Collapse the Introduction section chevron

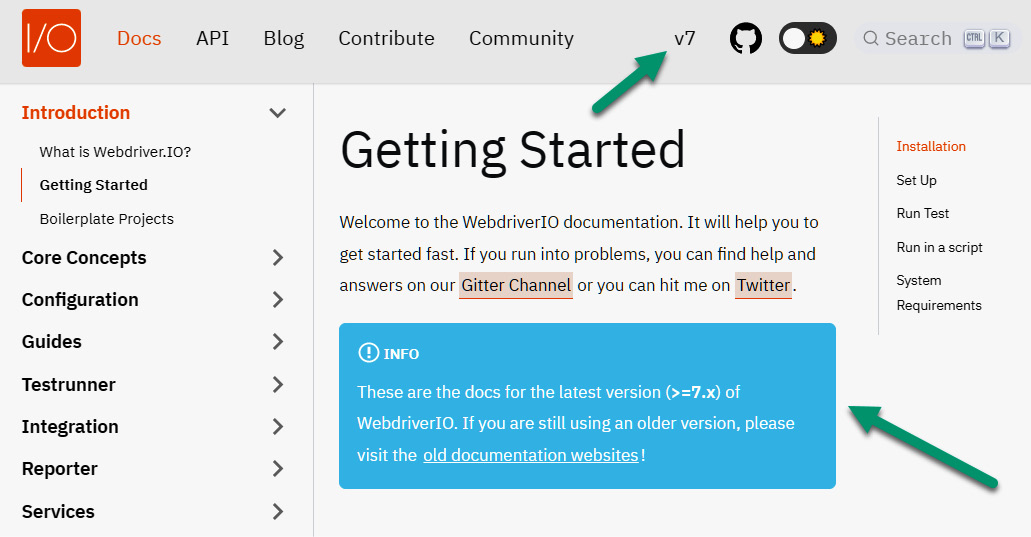[x=278, y=113]
